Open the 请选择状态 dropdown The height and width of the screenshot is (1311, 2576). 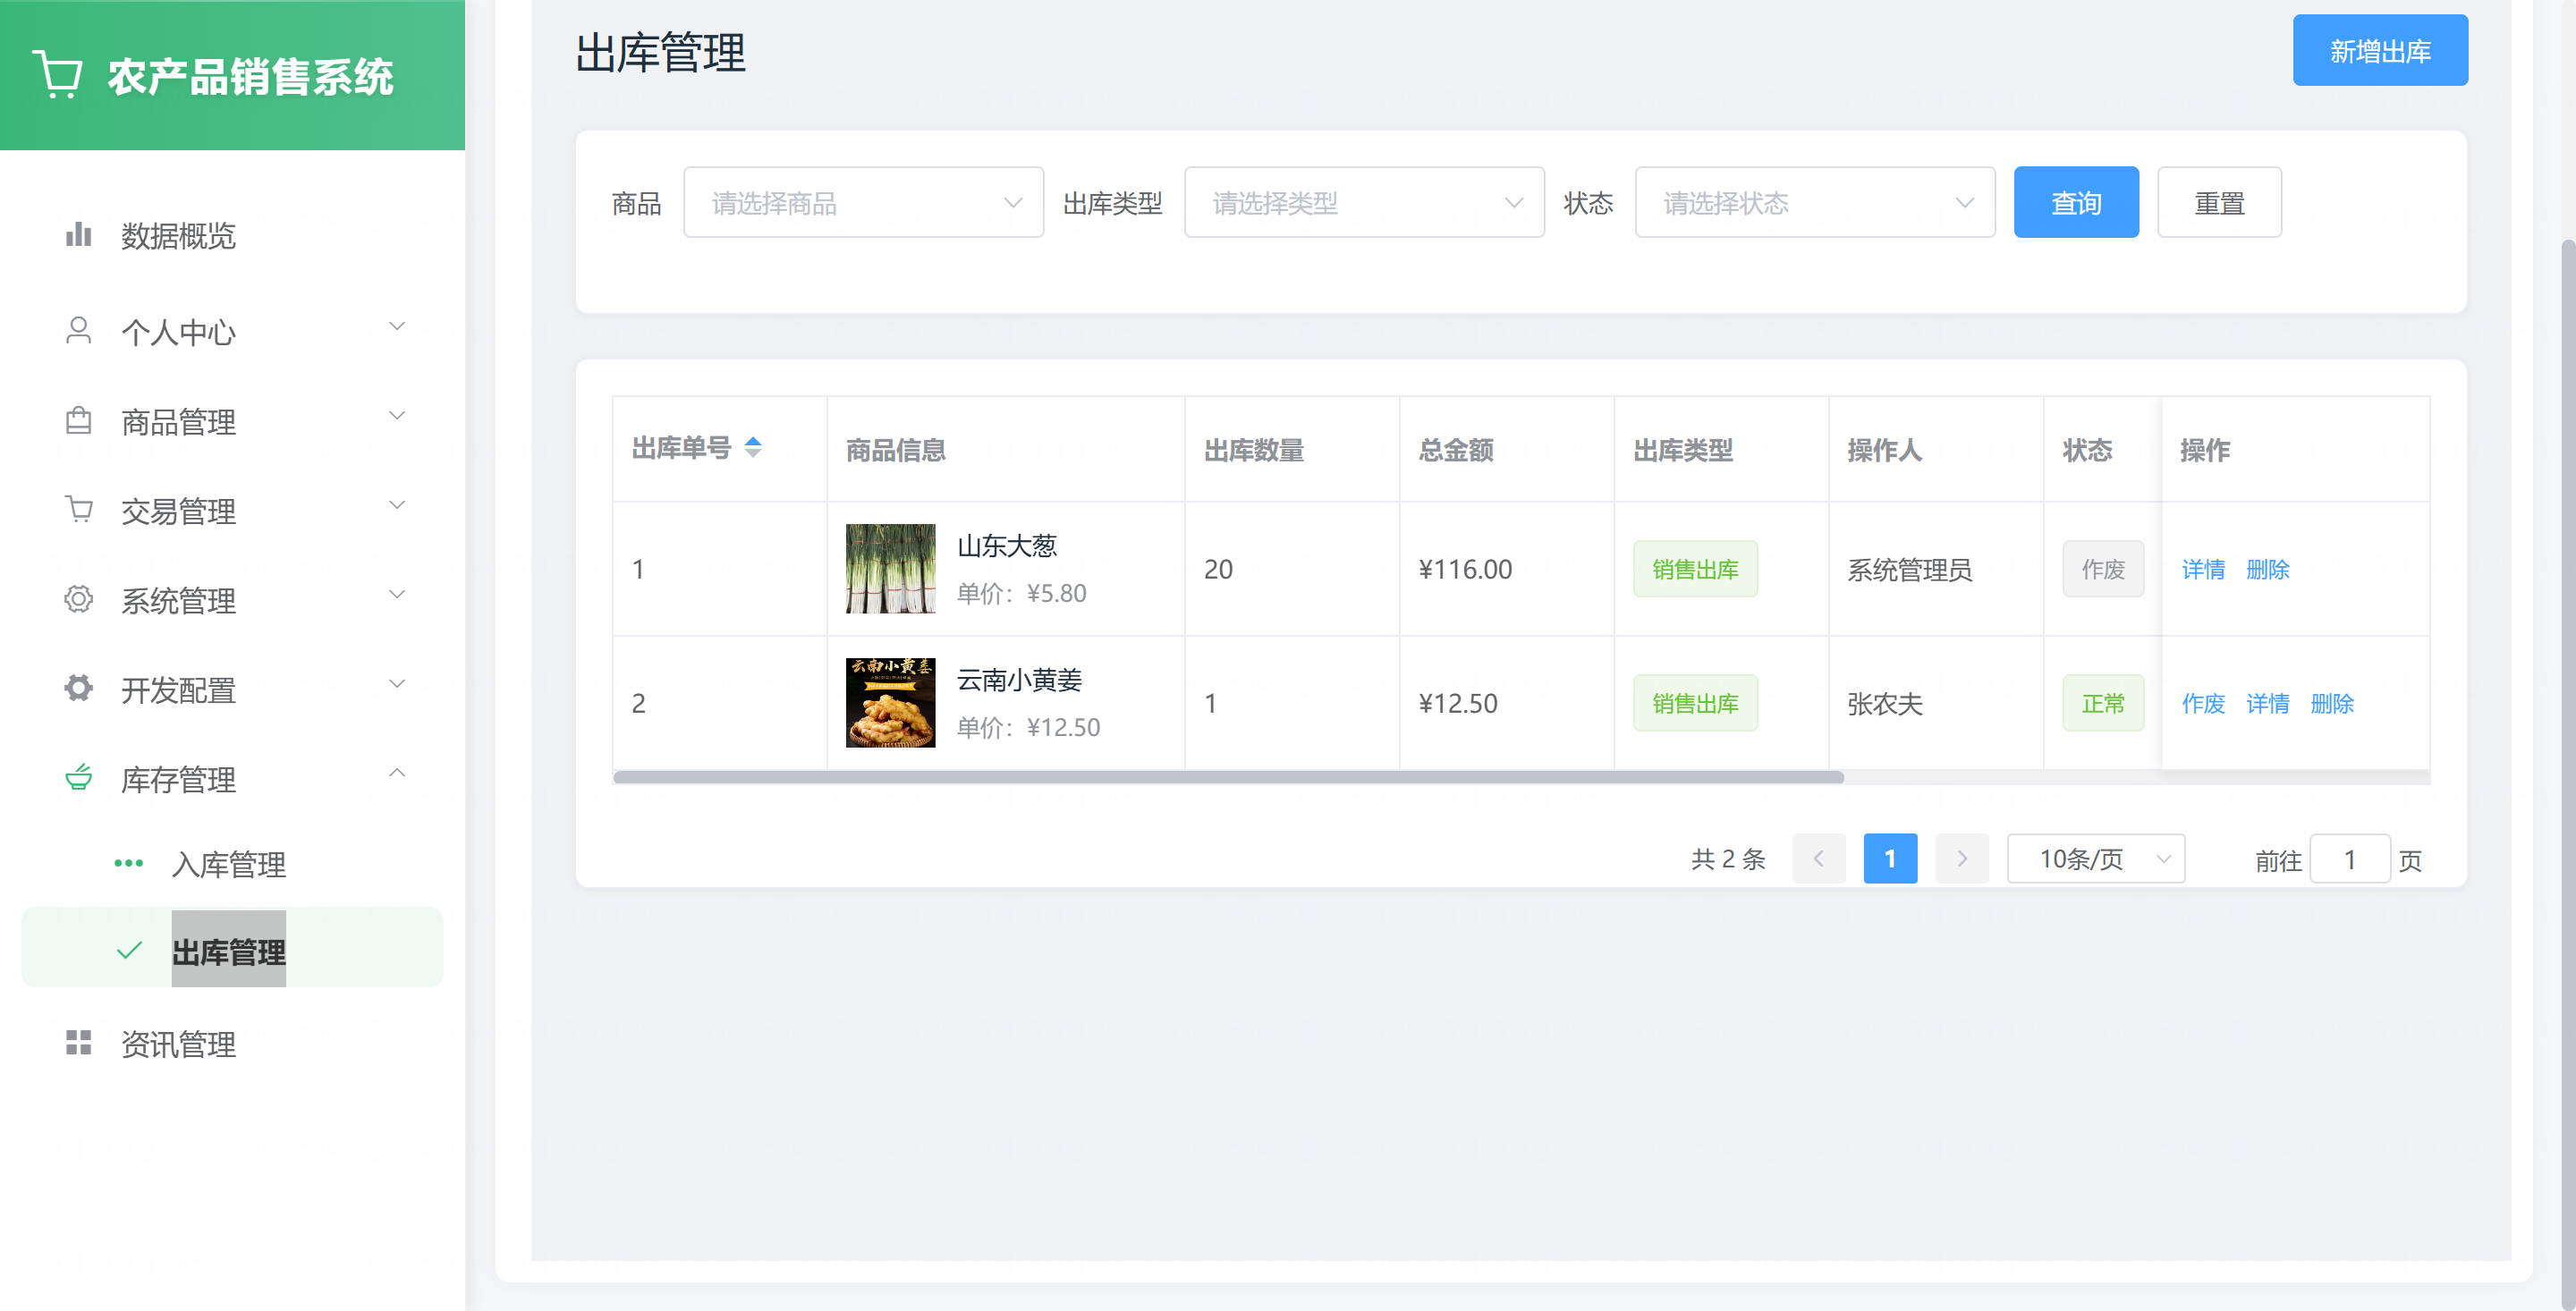1815,203
